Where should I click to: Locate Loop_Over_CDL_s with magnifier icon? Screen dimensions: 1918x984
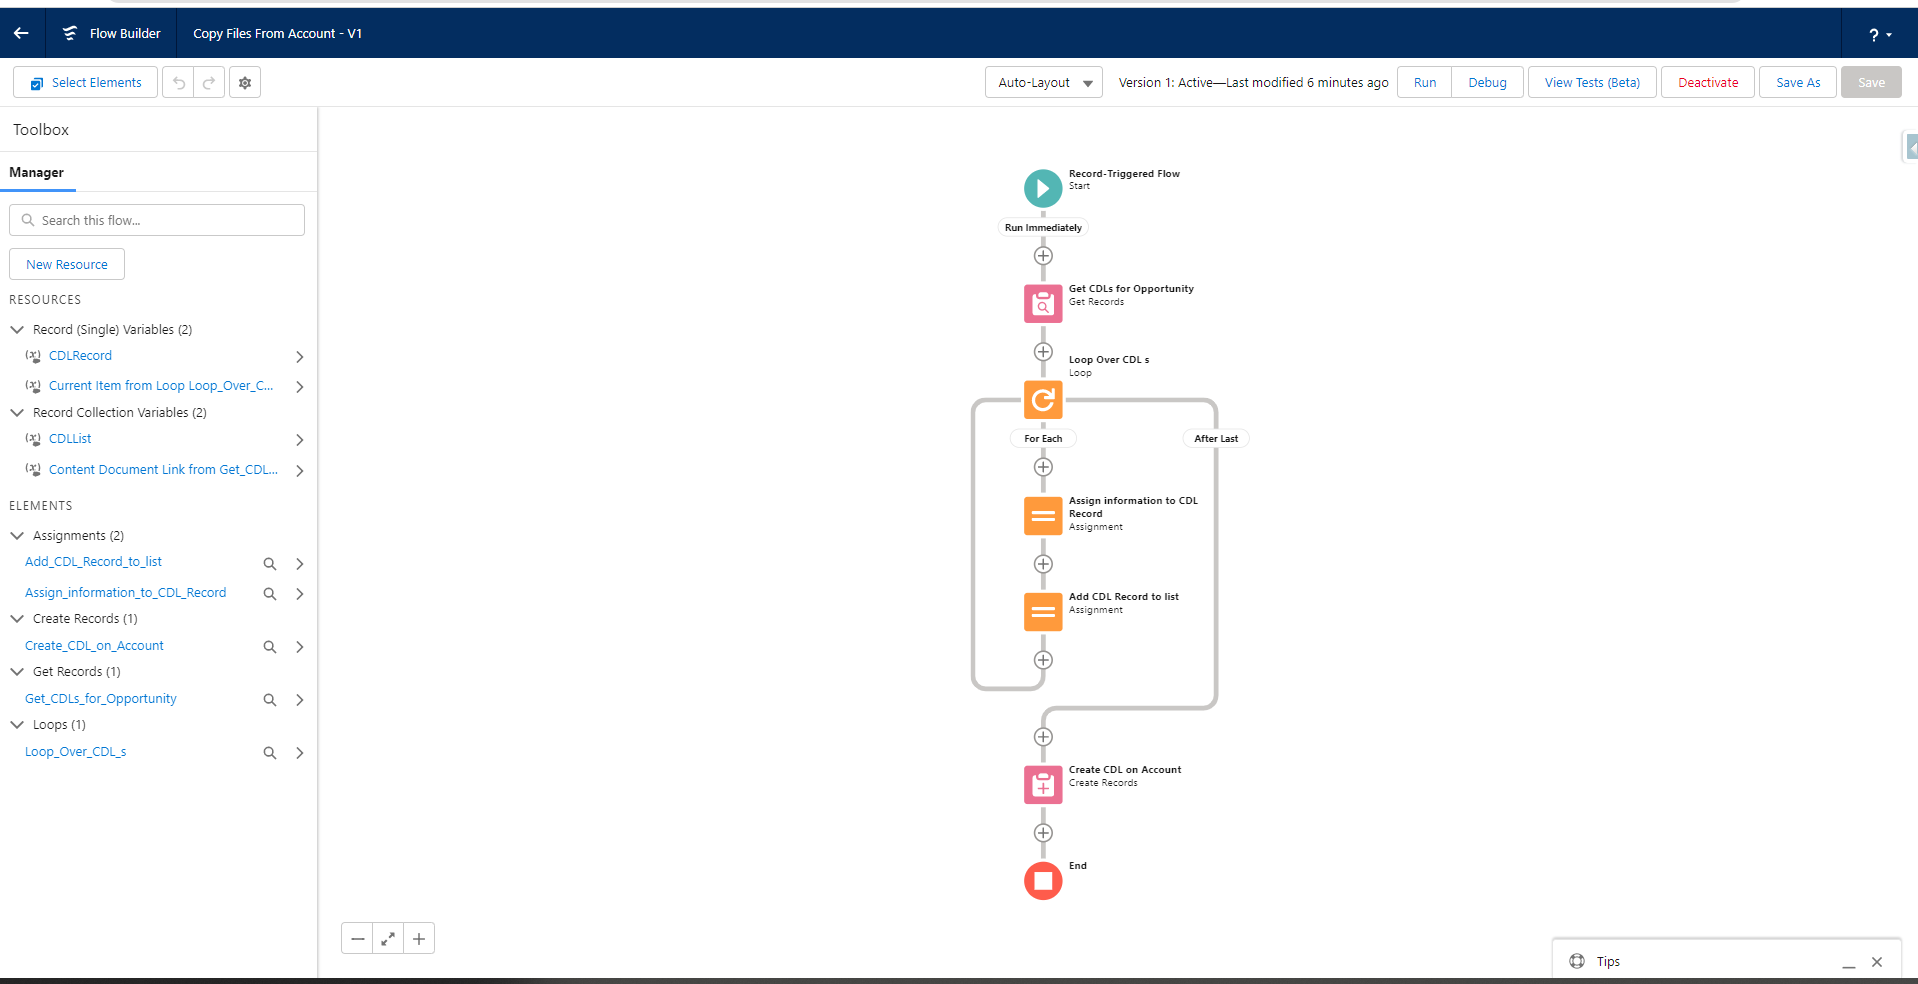[x=270, y=753]
